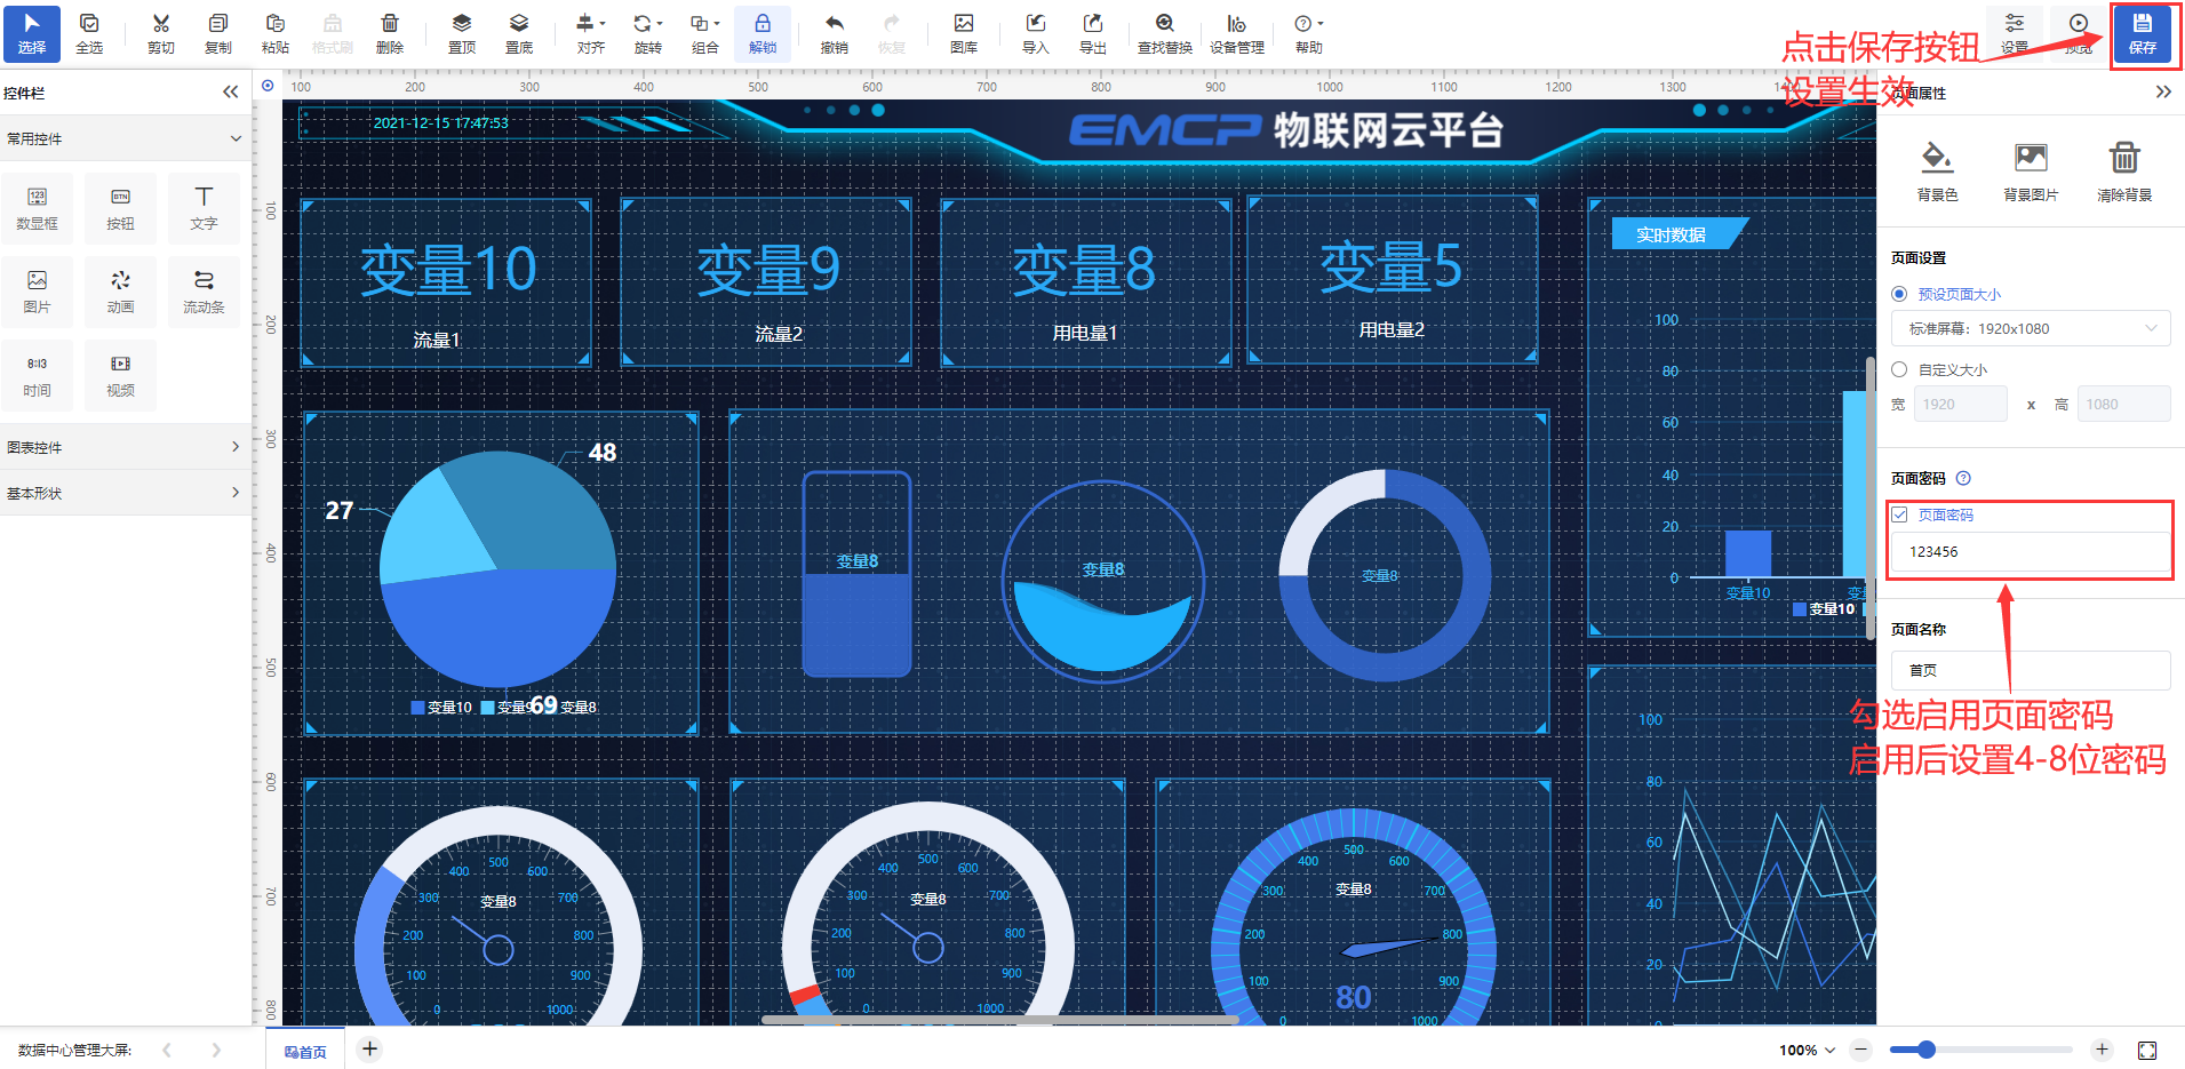Click the 导出 export icon

(x=1092, y=33)
